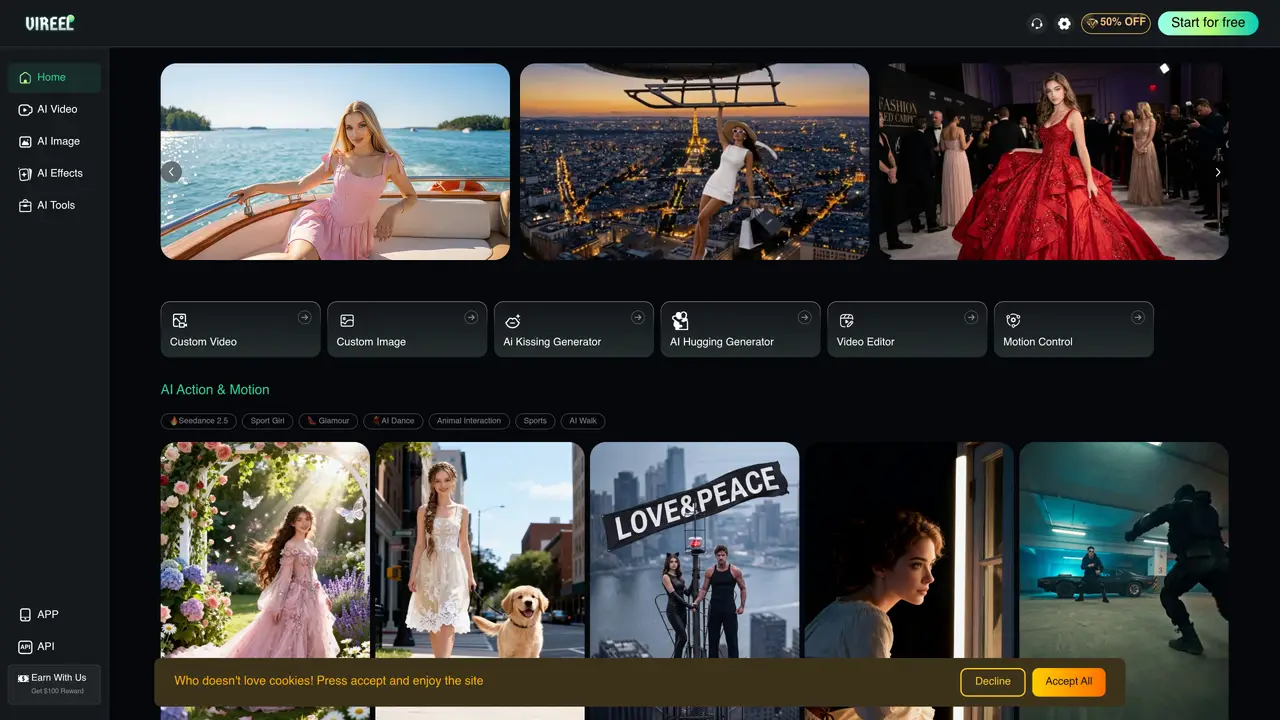Click the Video Editor card icon

846,321
